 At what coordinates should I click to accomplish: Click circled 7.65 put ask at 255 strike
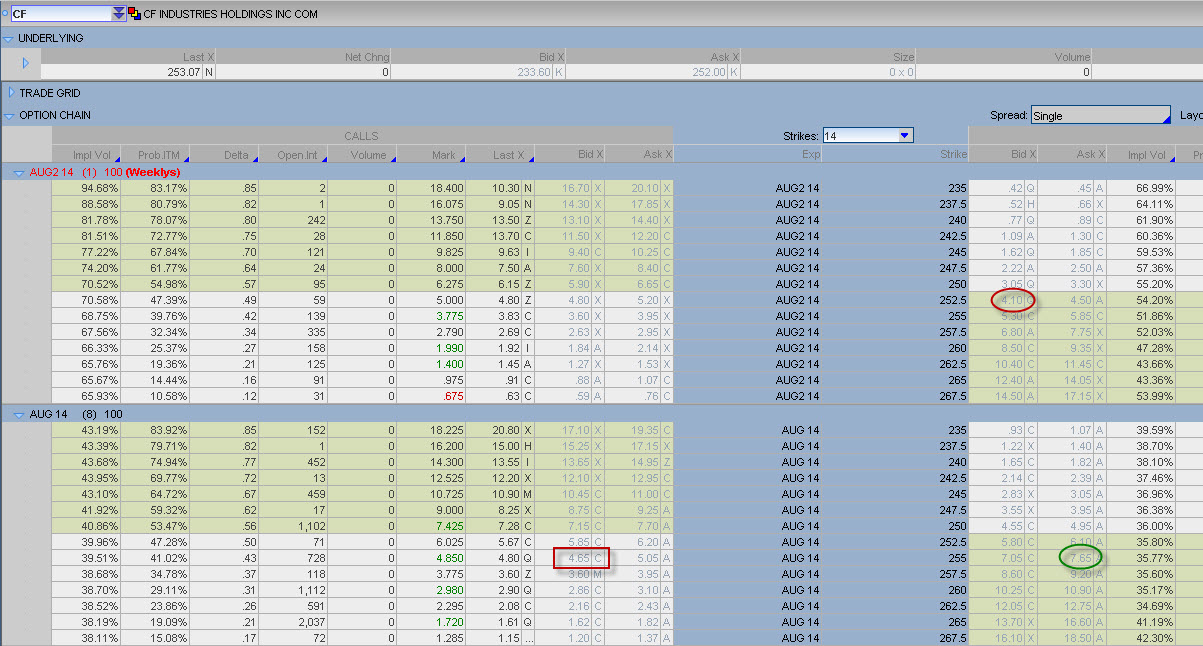[1080, 558]
